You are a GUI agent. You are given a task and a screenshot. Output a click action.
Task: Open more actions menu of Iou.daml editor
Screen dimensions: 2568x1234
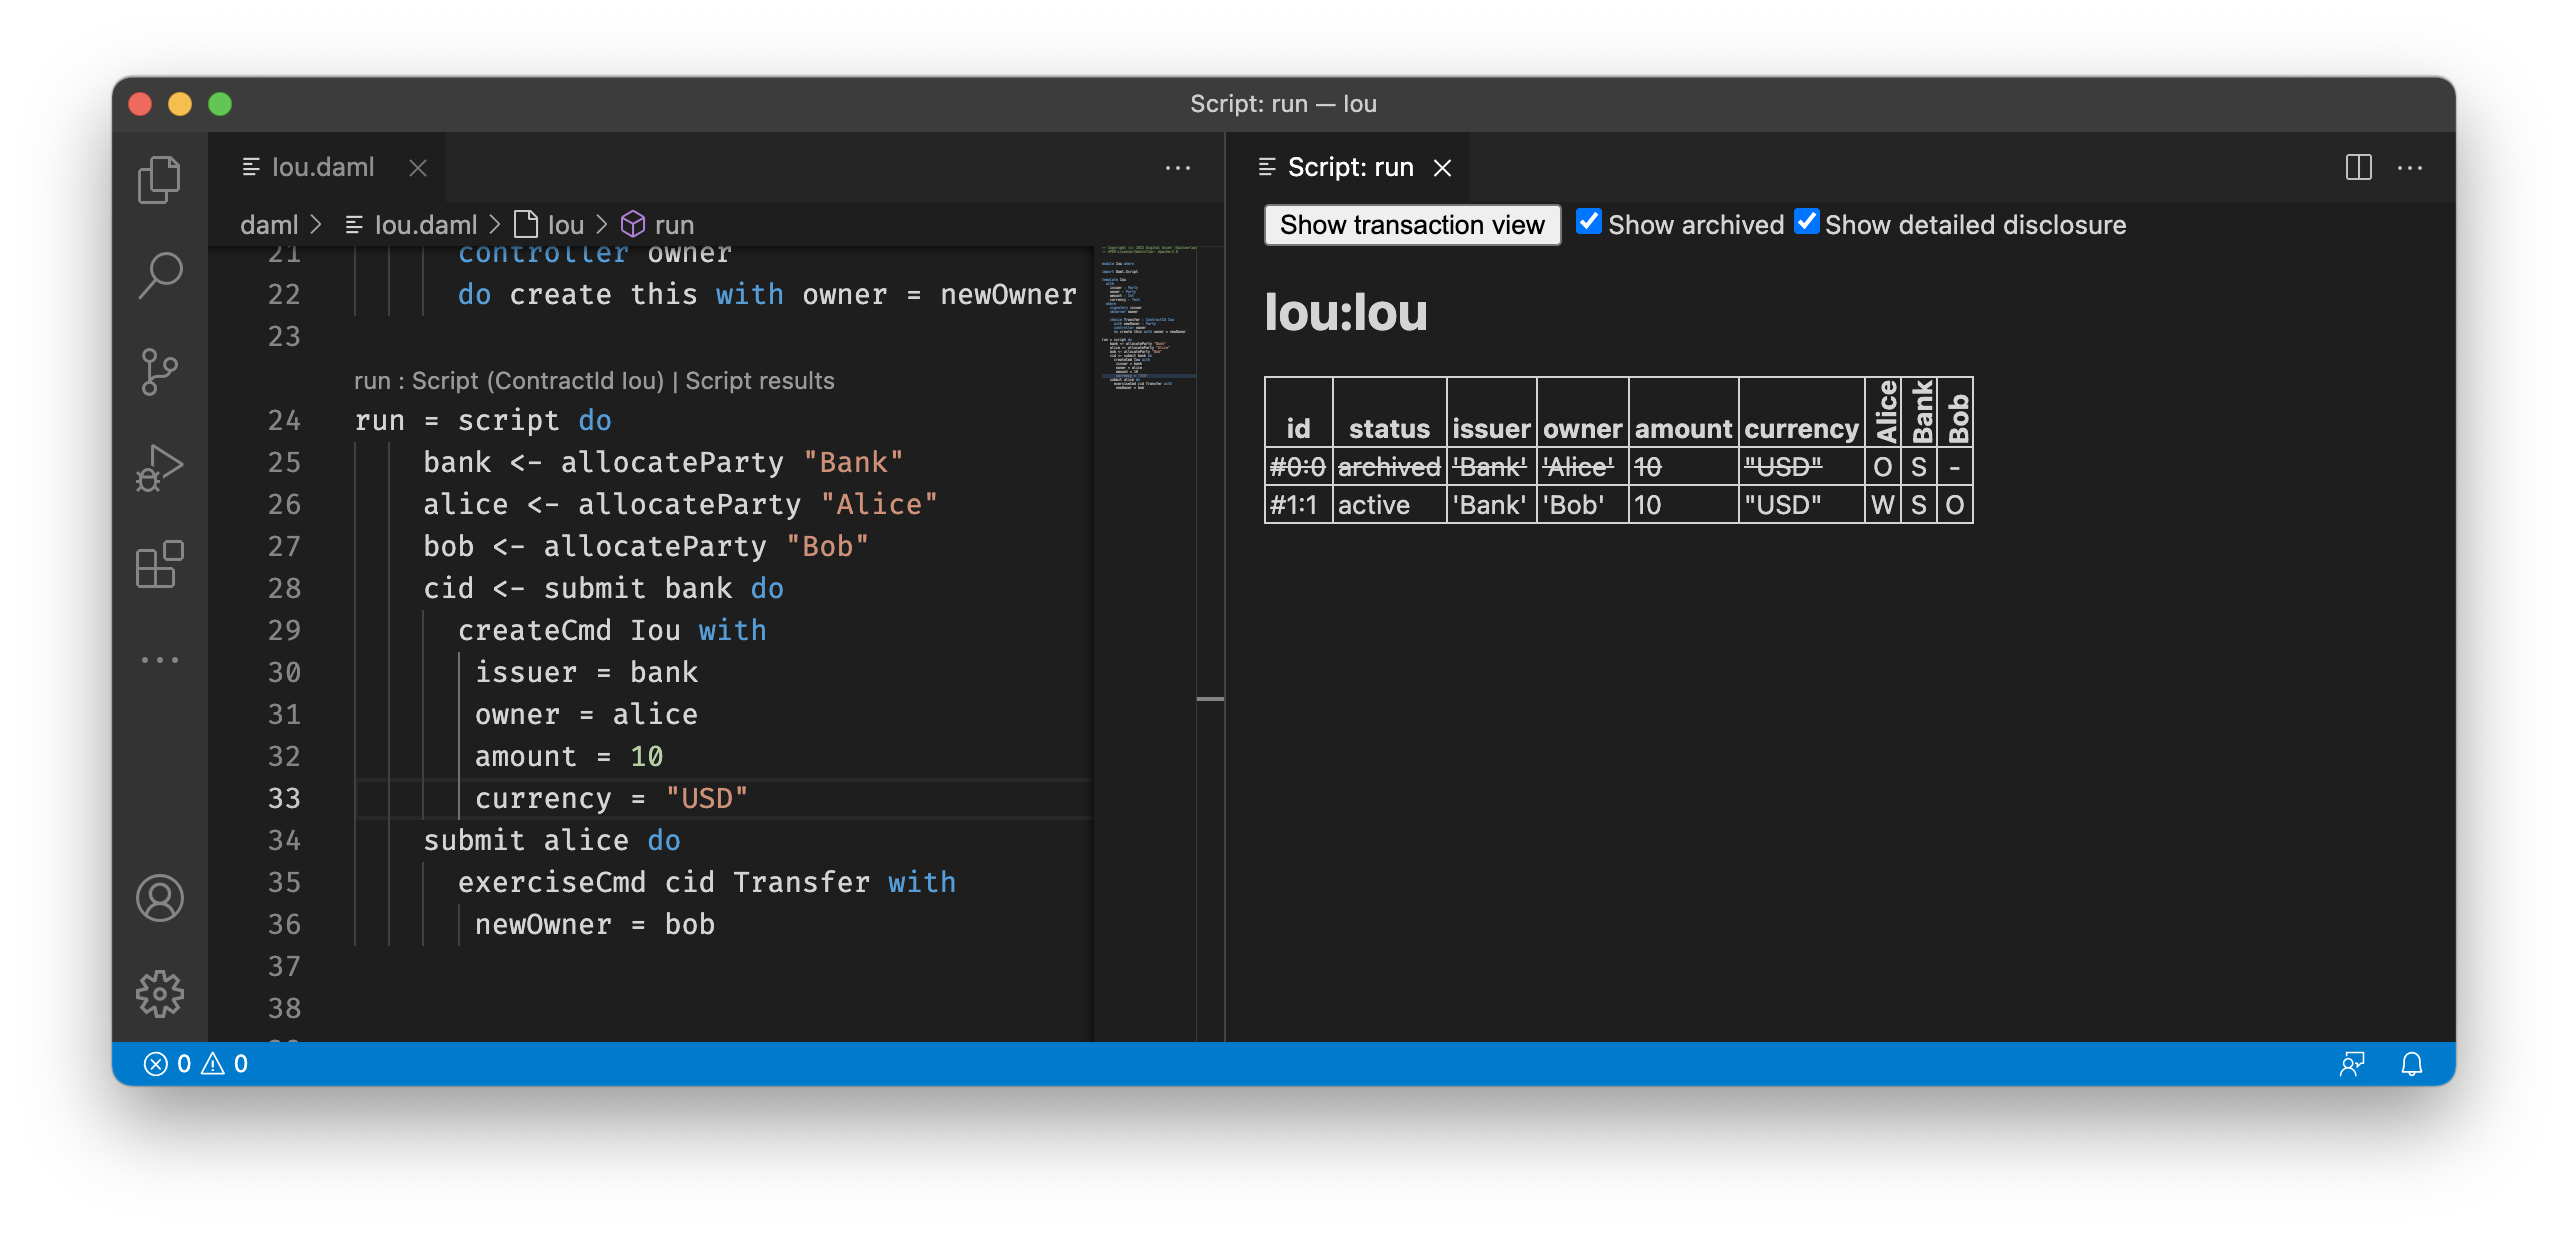click(x=1177, y=167)
